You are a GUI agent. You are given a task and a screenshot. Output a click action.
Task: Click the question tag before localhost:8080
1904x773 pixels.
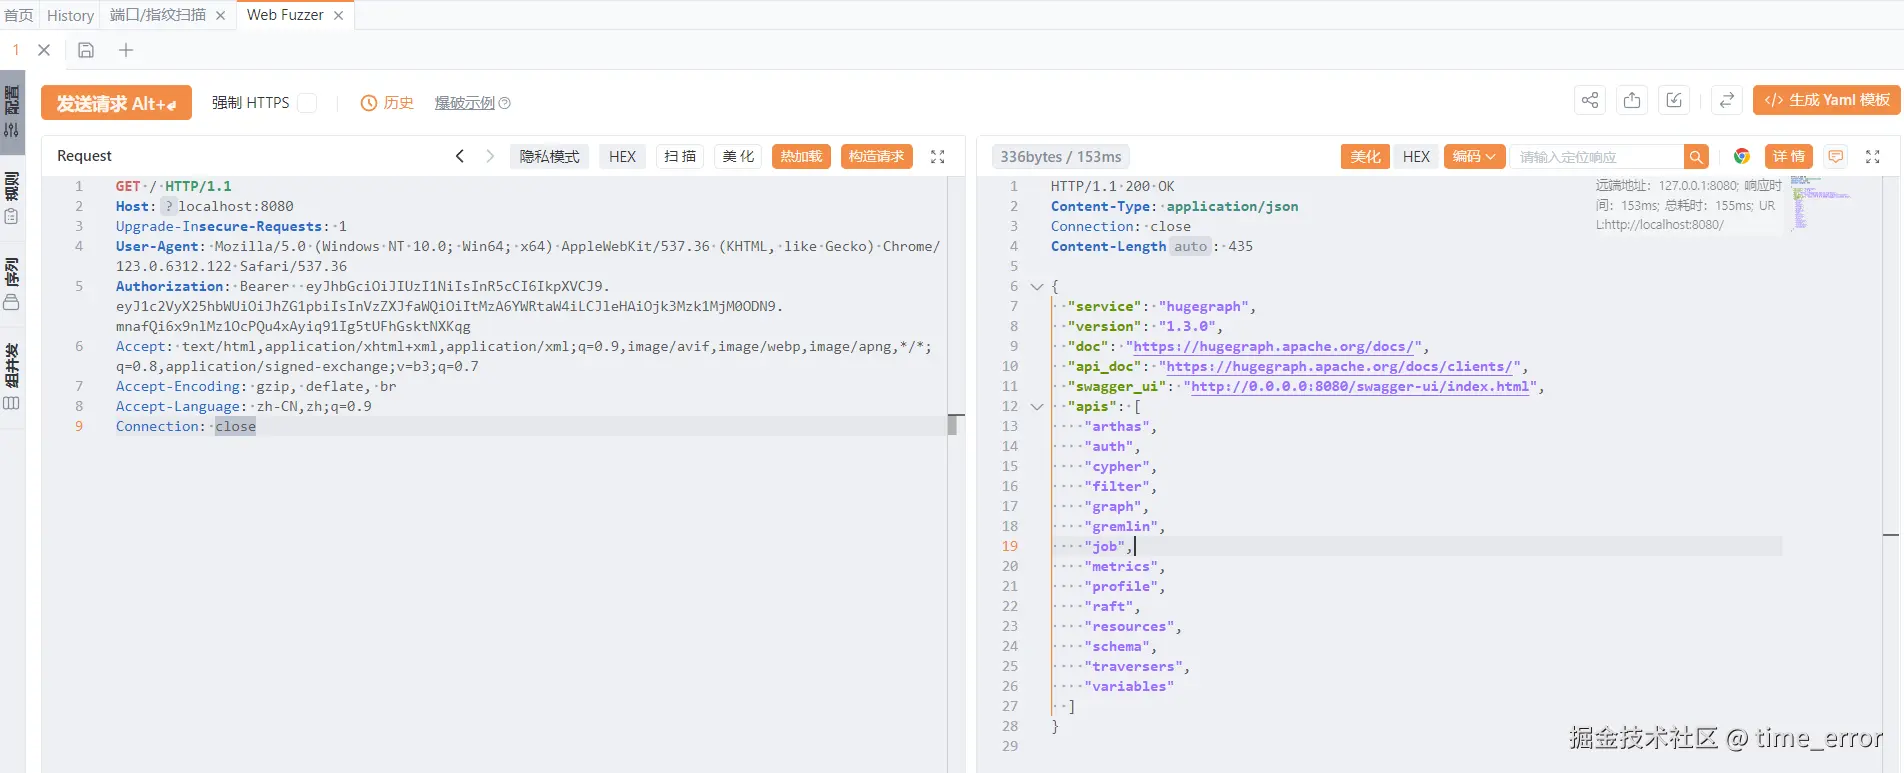[x=169, y=206]
